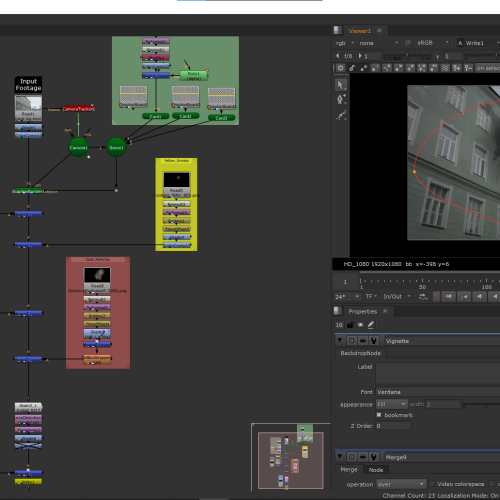
Task: Select the arrow selection tool in Viewer
Action: click(x=340, y=85)
